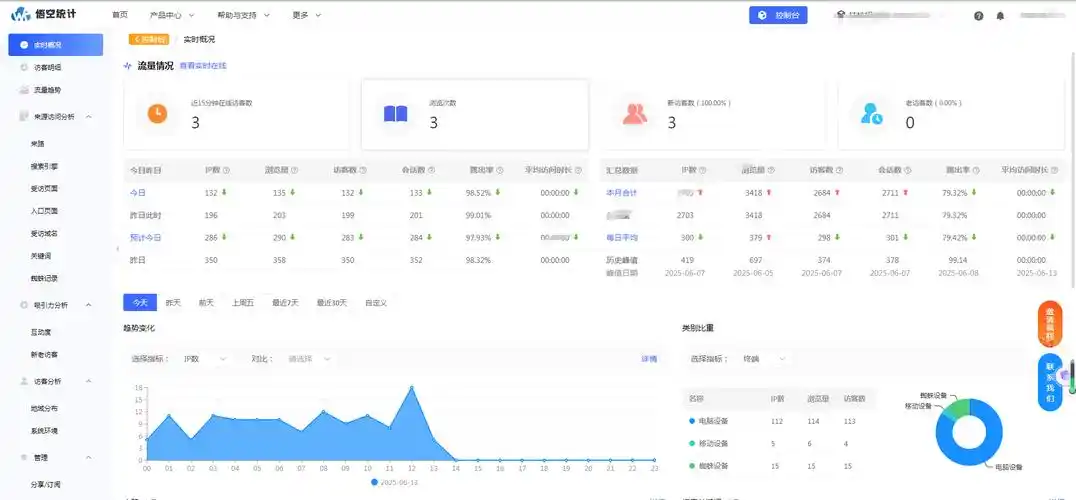Switch to the 昨天 date tab
This screenshot has width=1076, height=500.
pyautogui.click(x=173, y=302)
